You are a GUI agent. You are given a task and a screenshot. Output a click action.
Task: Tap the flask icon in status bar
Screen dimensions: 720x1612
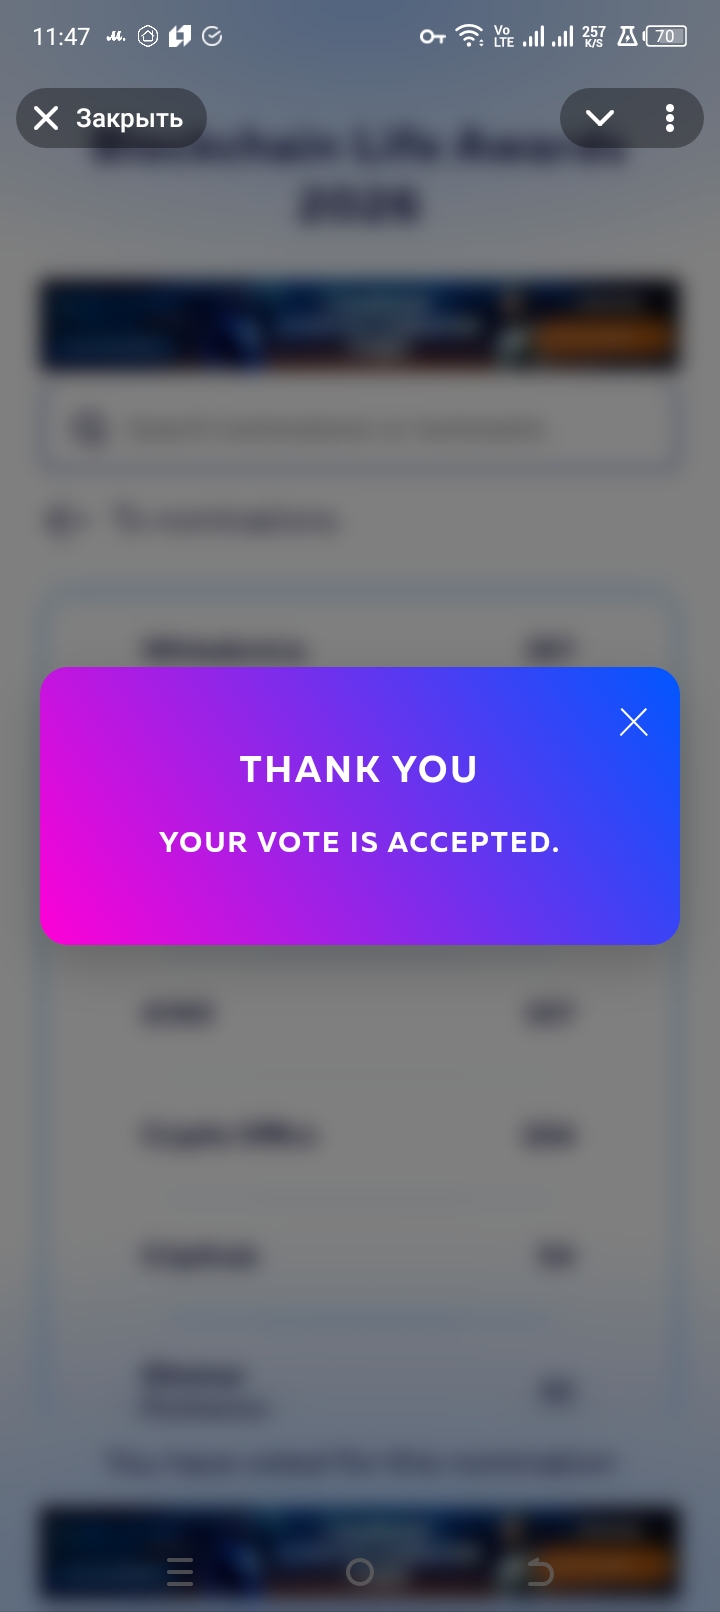tap(627, 37)
